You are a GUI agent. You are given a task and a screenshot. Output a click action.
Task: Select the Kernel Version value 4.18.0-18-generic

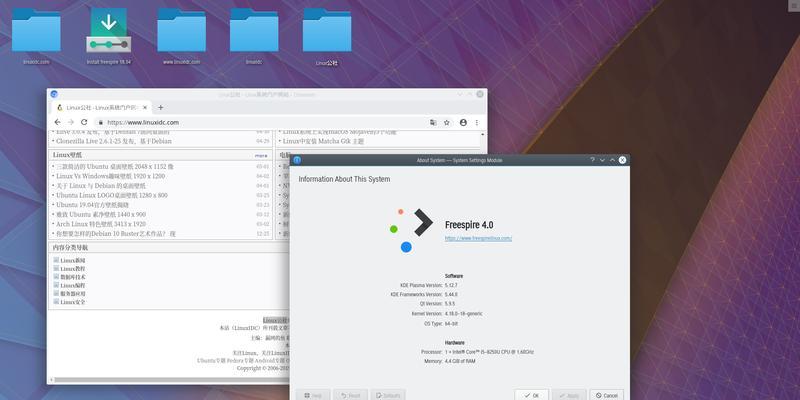click(x=463, y=314)
